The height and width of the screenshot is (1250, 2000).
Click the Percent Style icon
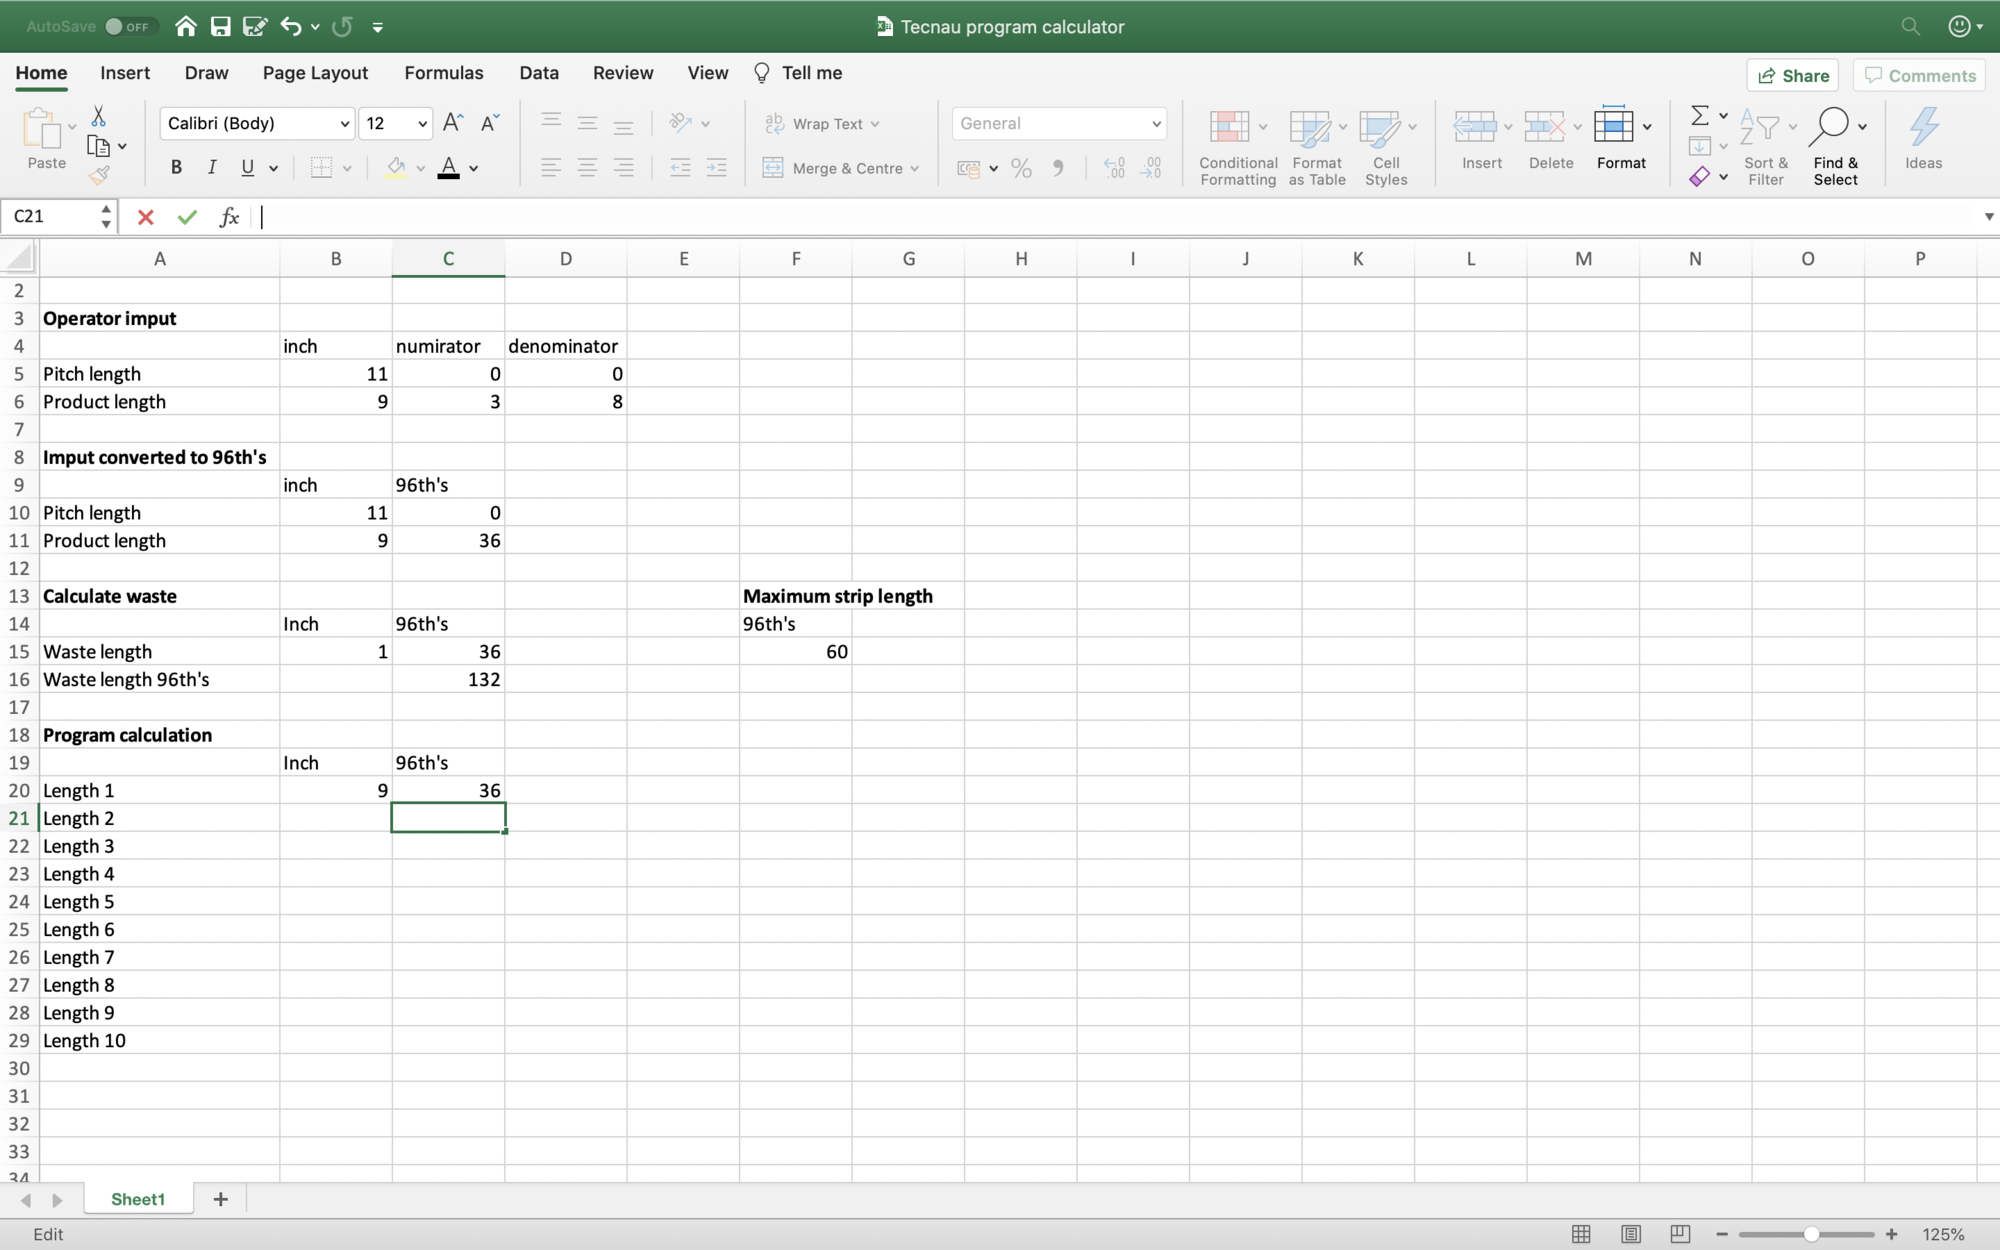pos(1021,168)
